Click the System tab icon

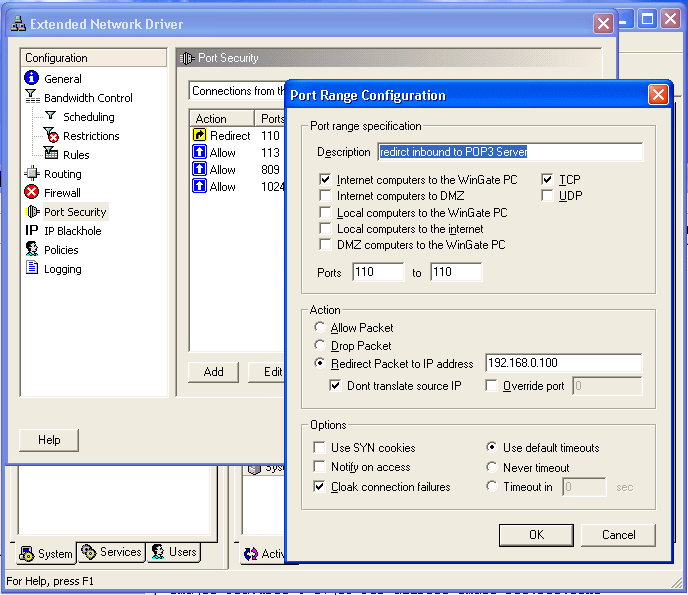pos(27,554)
